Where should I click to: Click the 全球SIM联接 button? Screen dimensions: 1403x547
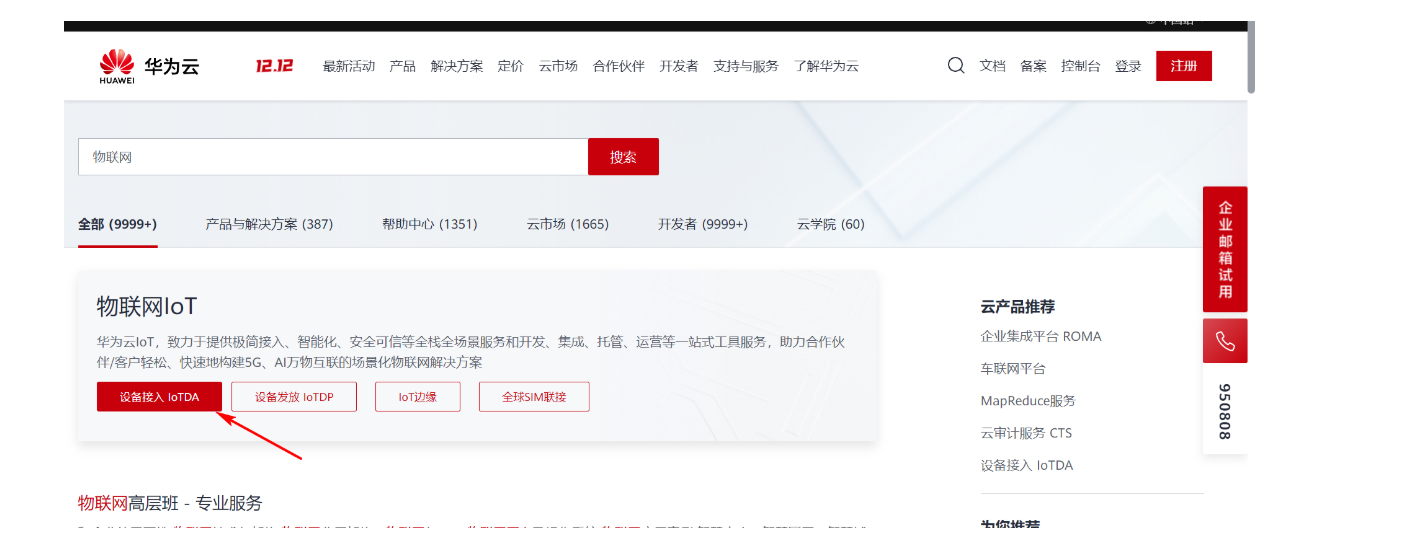(x=534, y=397)
